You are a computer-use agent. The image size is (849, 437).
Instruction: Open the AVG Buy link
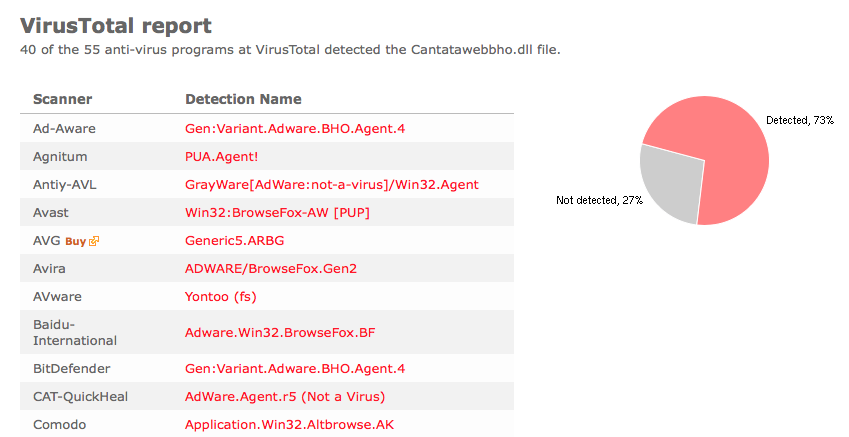click(x=75, y=242)
